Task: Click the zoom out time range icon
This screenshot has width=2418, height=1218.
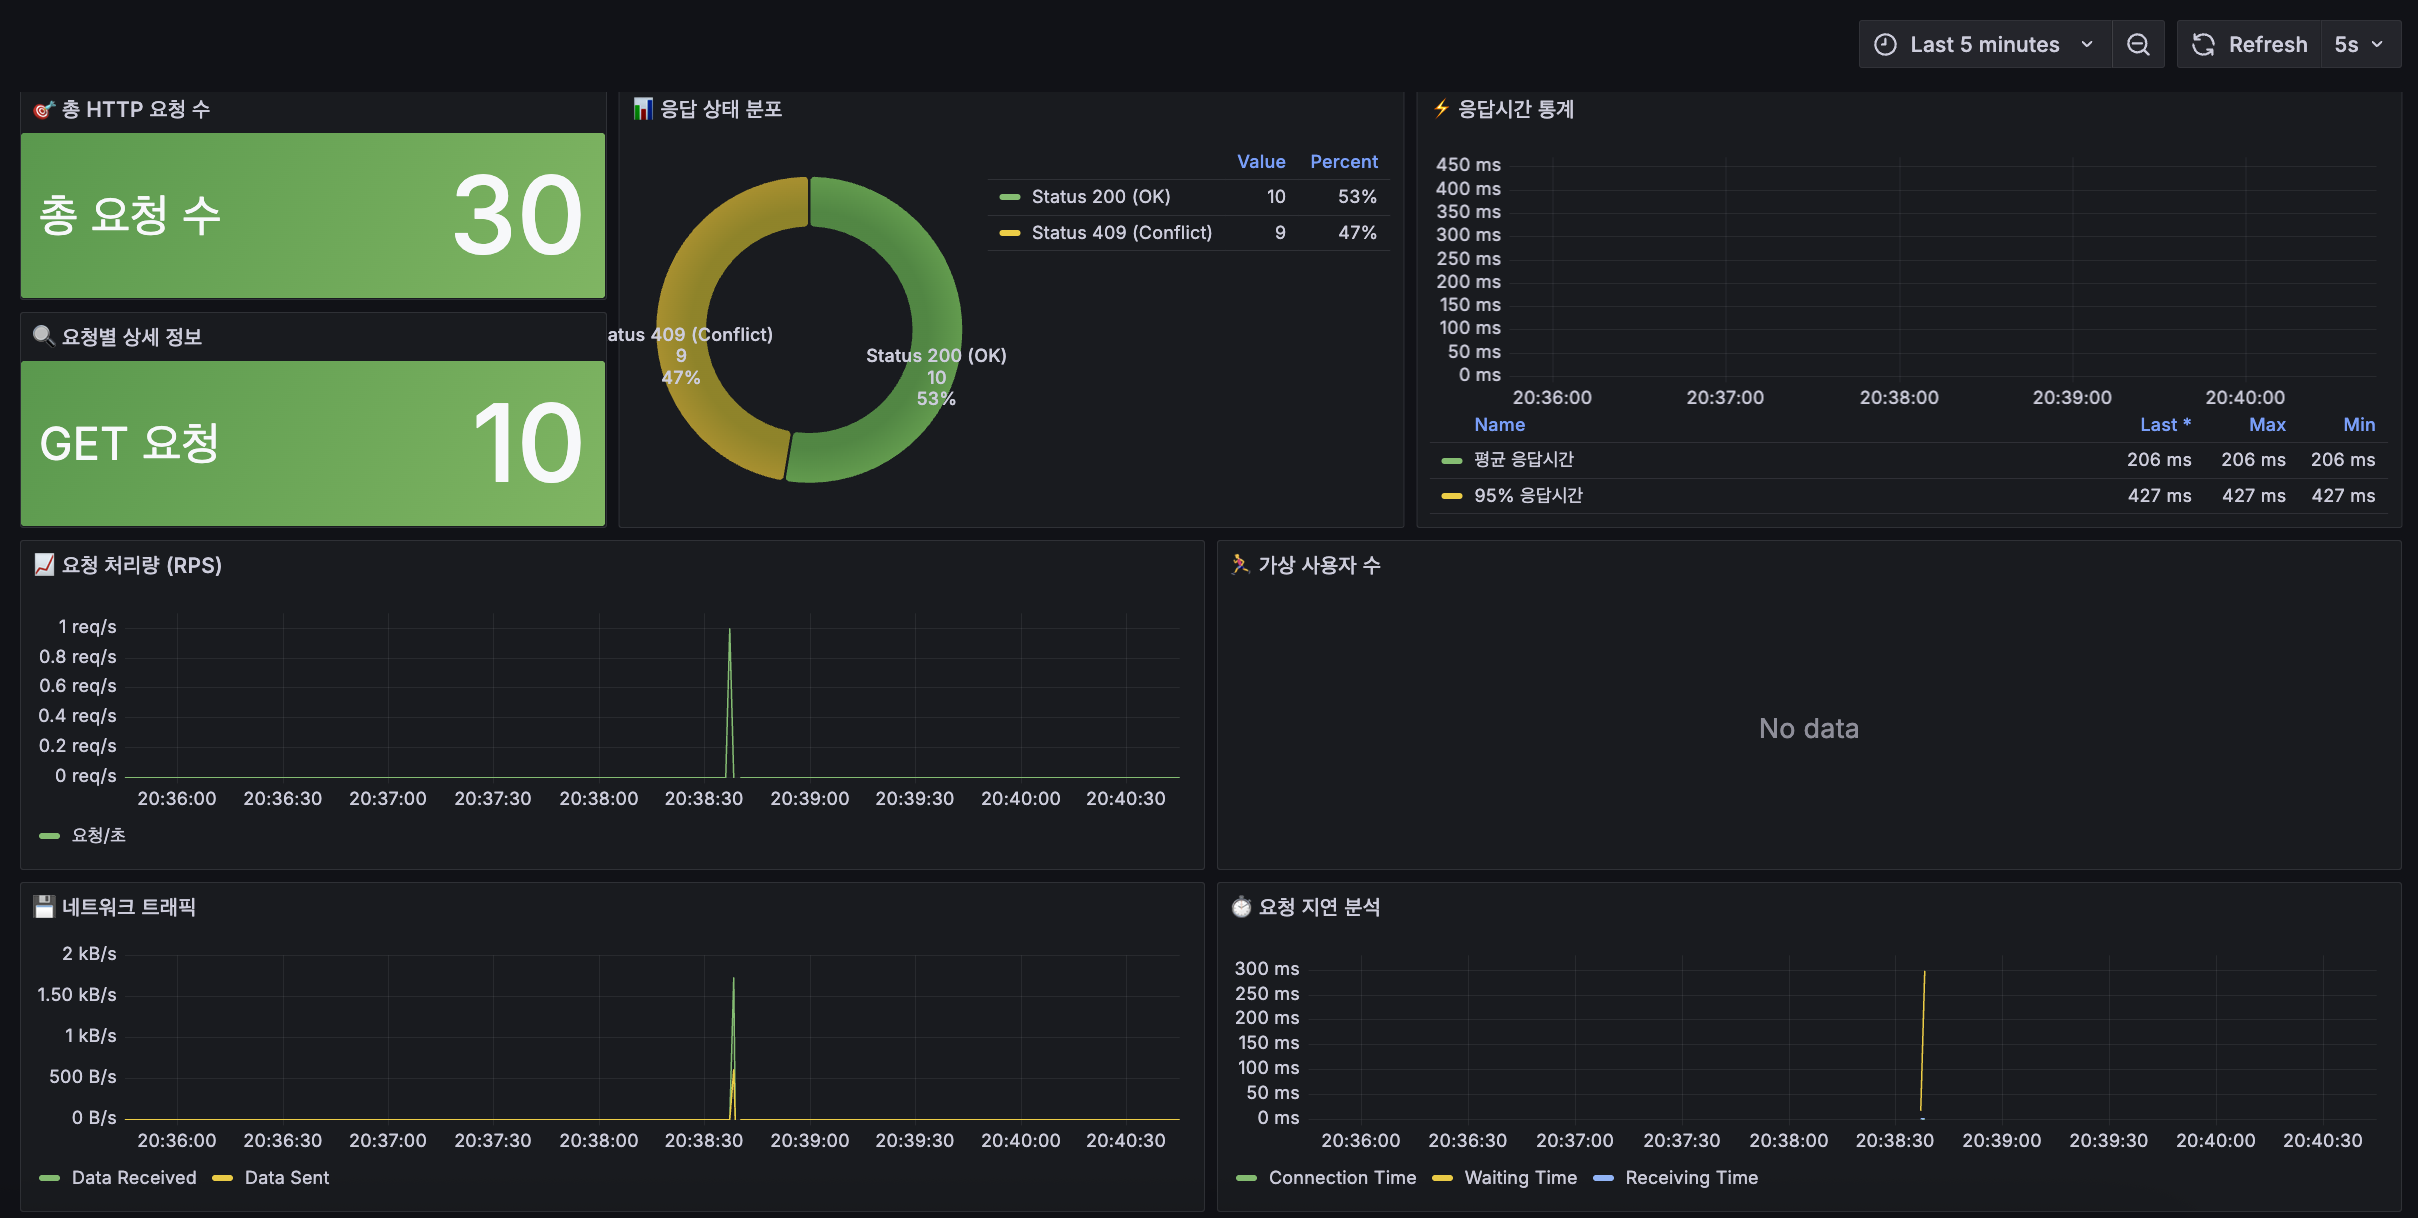Action: [x=2138, y=45]
